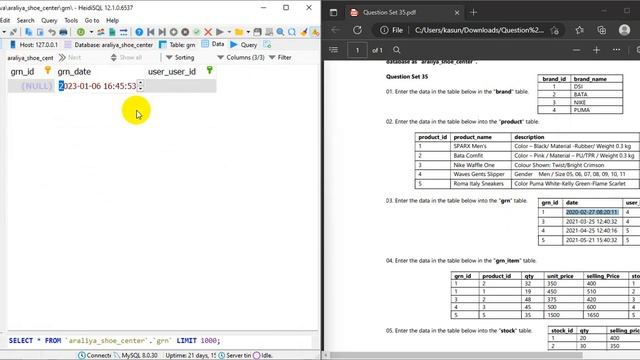Click the broom Clear icon
Viewport: 640px width, 360px height.
[304, 32]
